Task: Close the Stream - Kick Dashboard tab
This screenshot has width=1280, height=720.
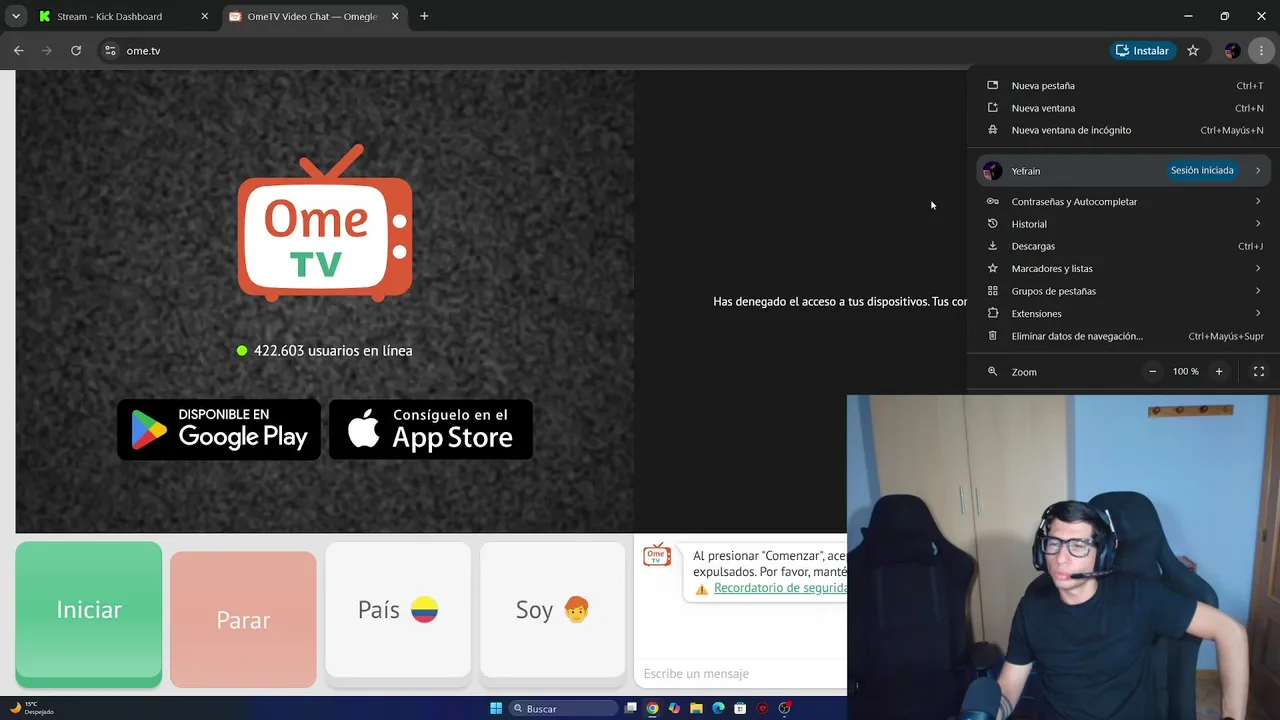Action: [x=205, y=16]
